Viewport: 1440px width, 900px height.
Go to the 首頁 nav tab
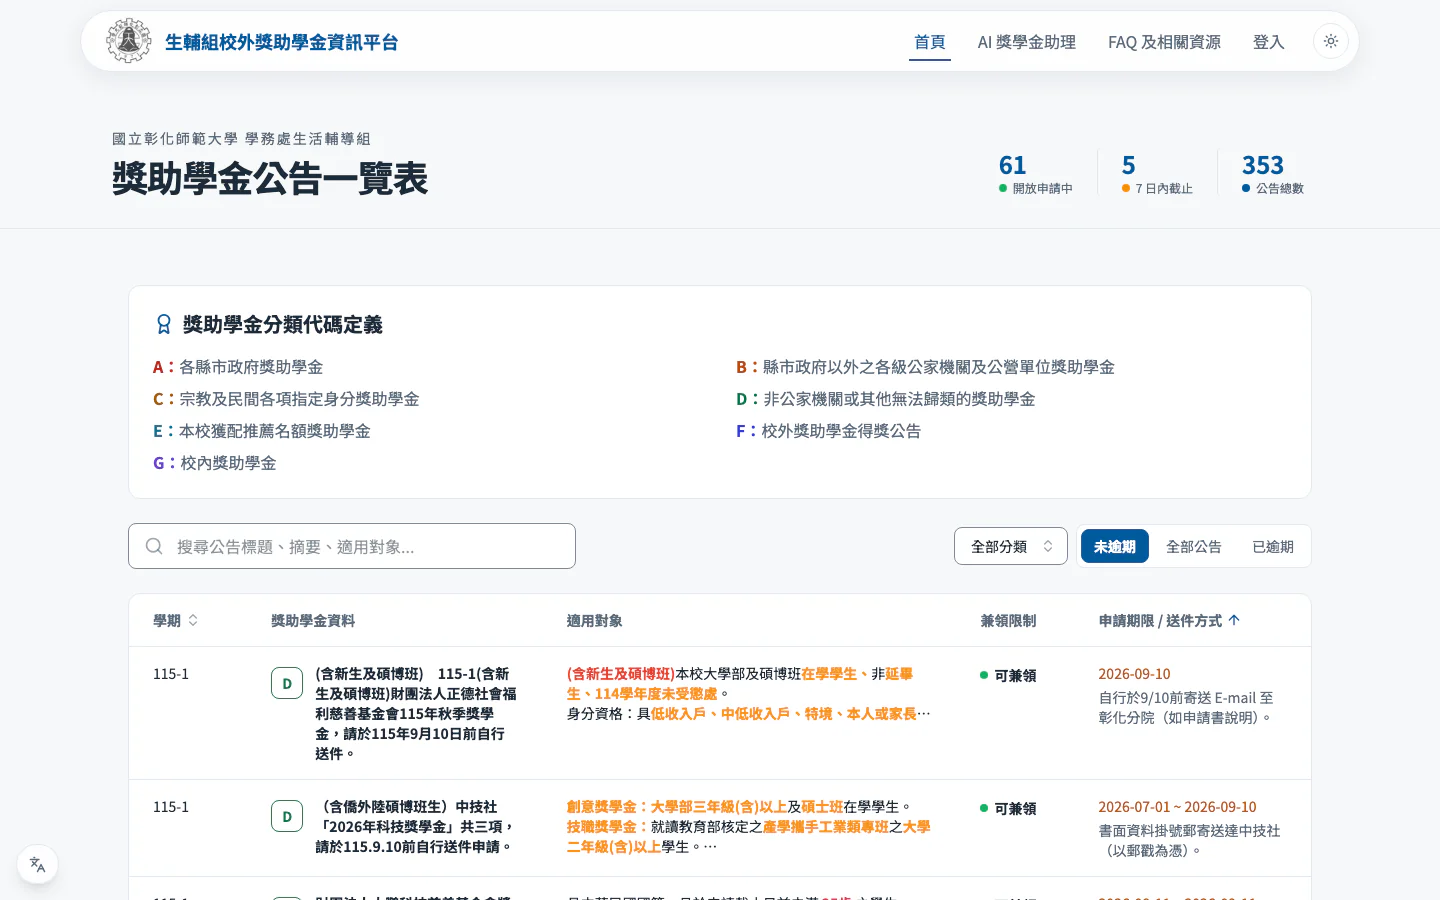coord(930,42)
